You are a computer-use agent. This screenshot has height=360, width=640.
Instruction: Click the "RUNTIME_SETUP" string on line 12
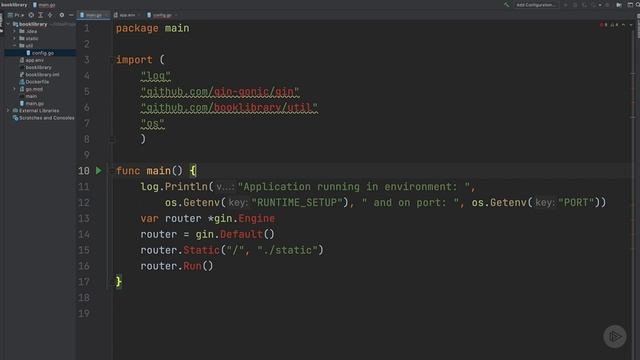point(297,202)
